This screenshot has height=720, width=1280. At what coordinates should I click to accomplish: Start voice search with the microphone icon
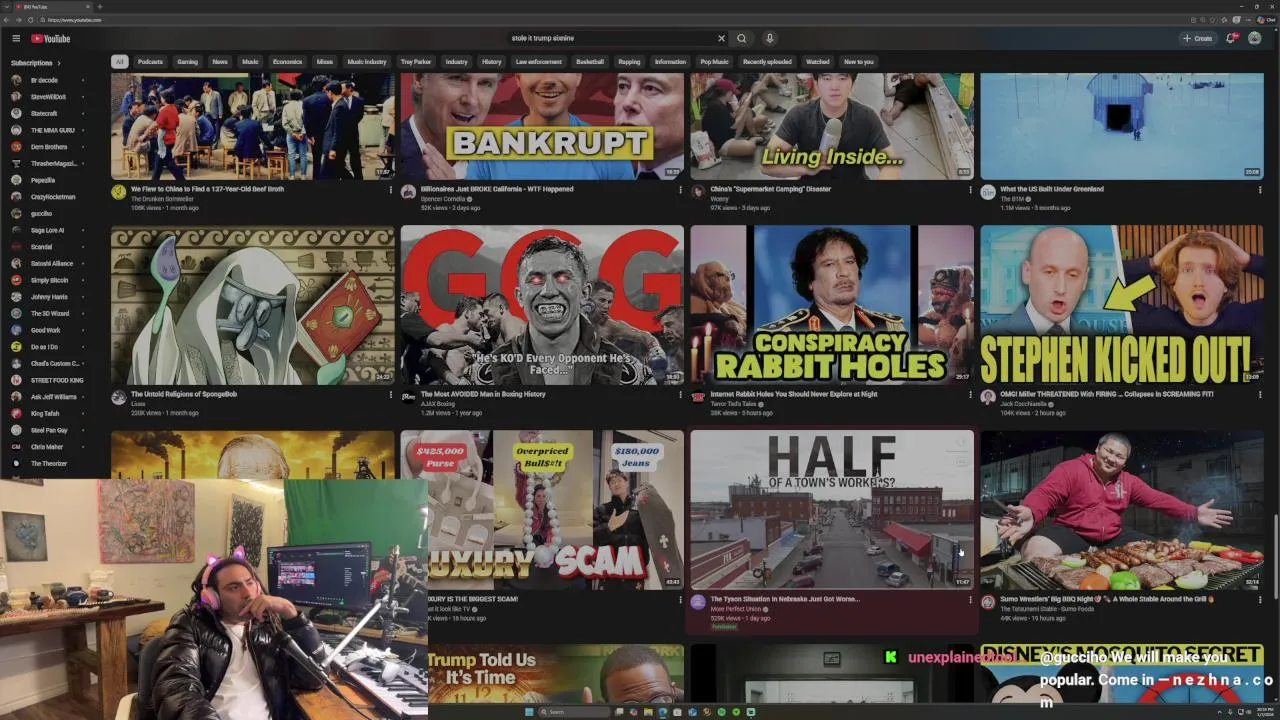[769, 38]
